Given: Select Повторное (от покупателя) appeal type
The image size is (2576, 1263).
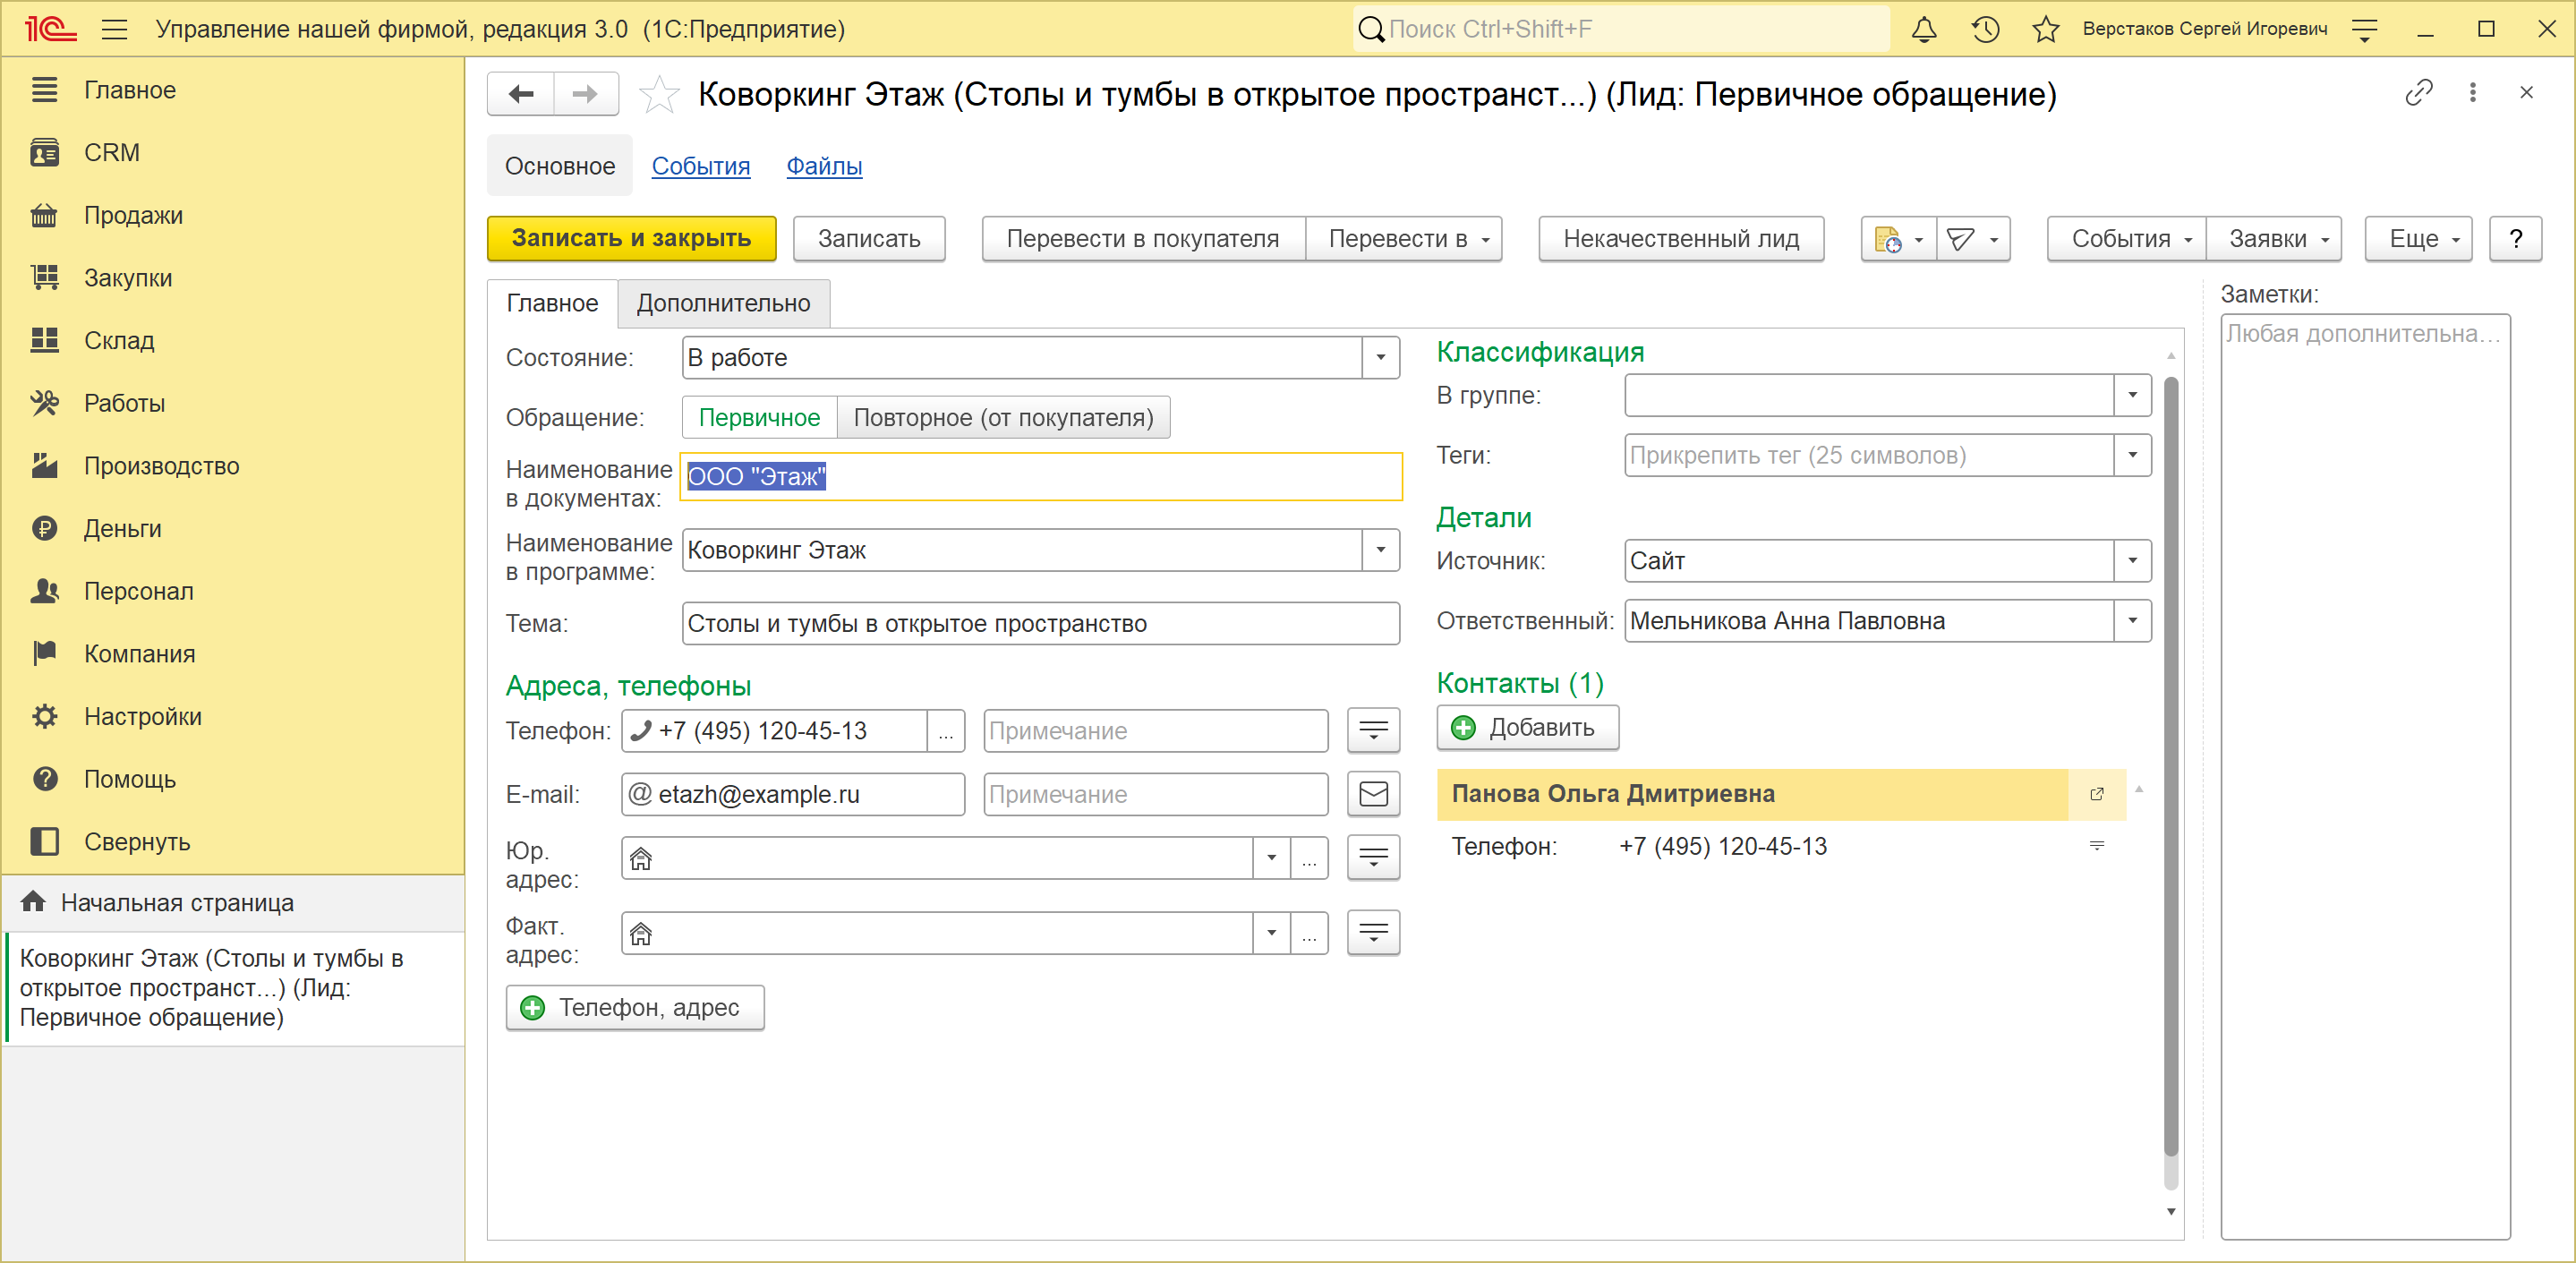Looking at the screenshot, I should click(1003, 418).
